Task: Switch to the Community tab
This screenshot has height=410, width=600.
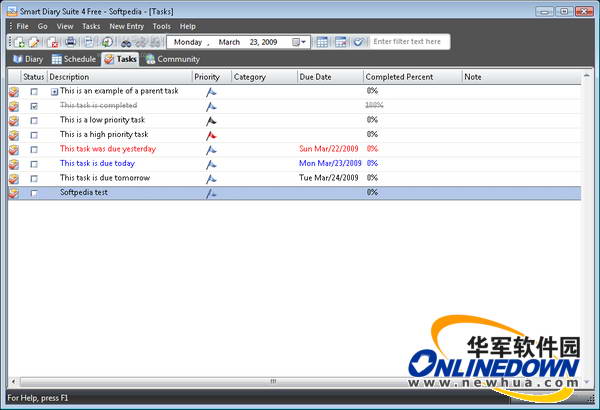Action: [173, 59]
